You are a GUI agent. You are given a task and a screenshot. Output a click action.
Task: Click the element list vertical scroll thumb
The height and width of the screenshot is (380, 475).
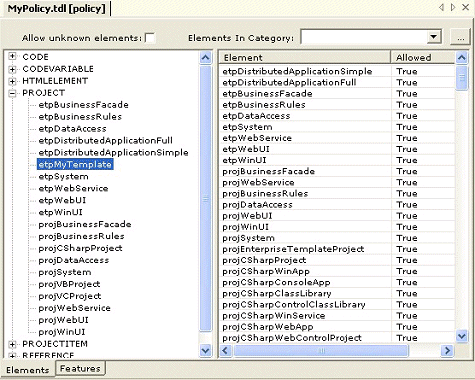coord(462,78)
